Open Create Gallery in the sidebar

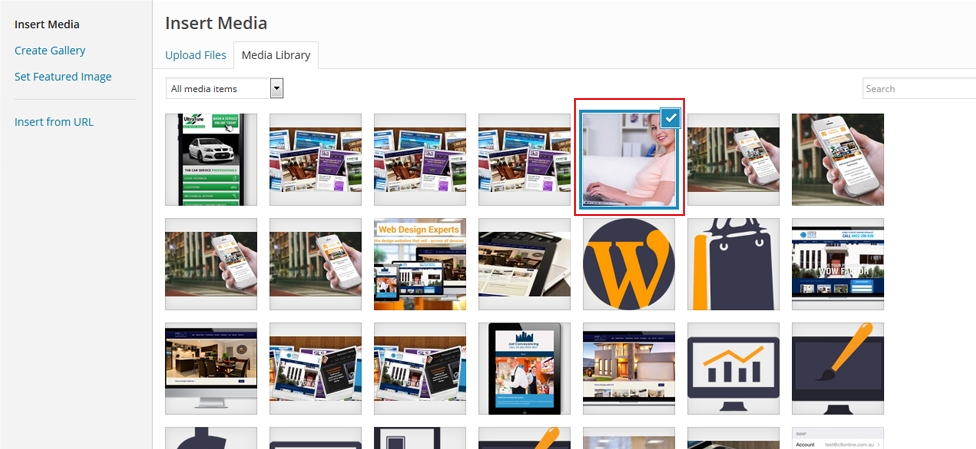coord(50,50)
